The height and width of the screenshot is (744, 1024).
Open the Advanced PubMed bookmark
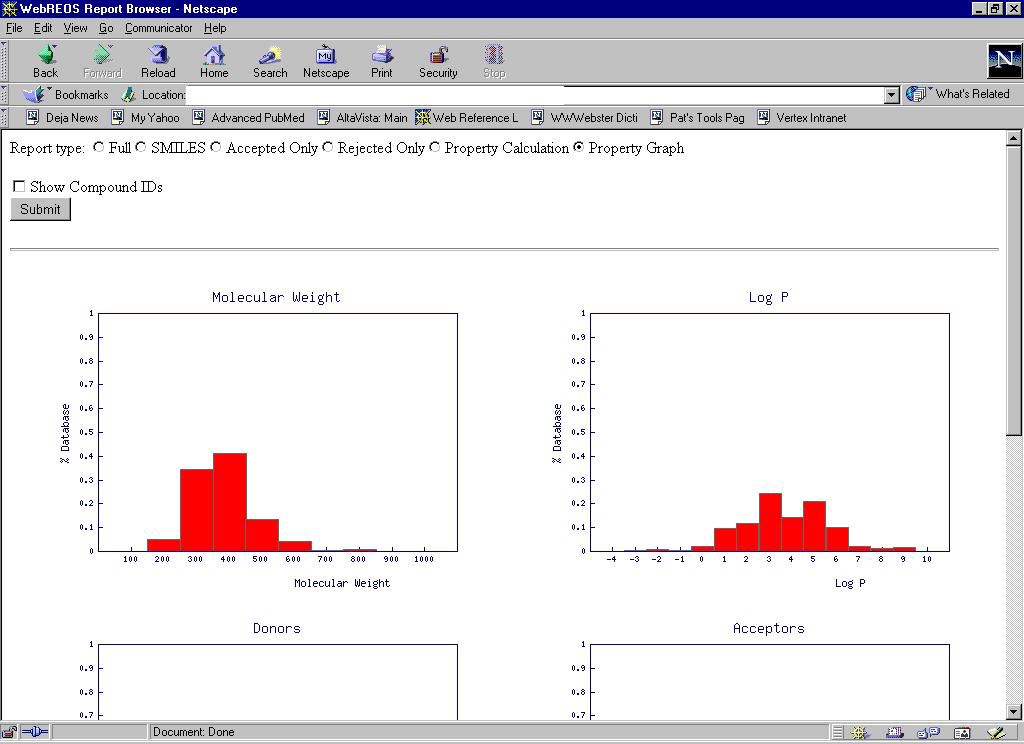[x=249, y=118]
